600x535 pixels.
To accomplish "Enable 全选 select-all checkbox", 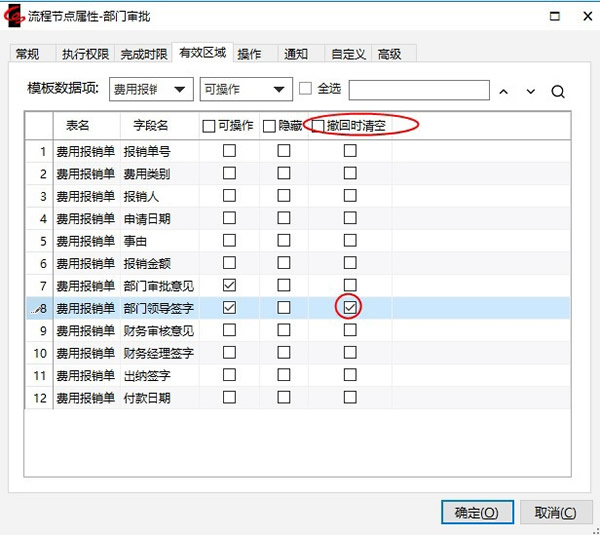I will tap(306, 89).
